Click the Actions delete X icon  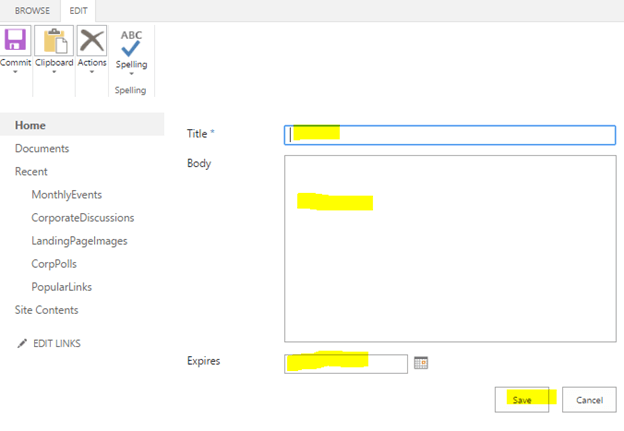tap(92, 41)
